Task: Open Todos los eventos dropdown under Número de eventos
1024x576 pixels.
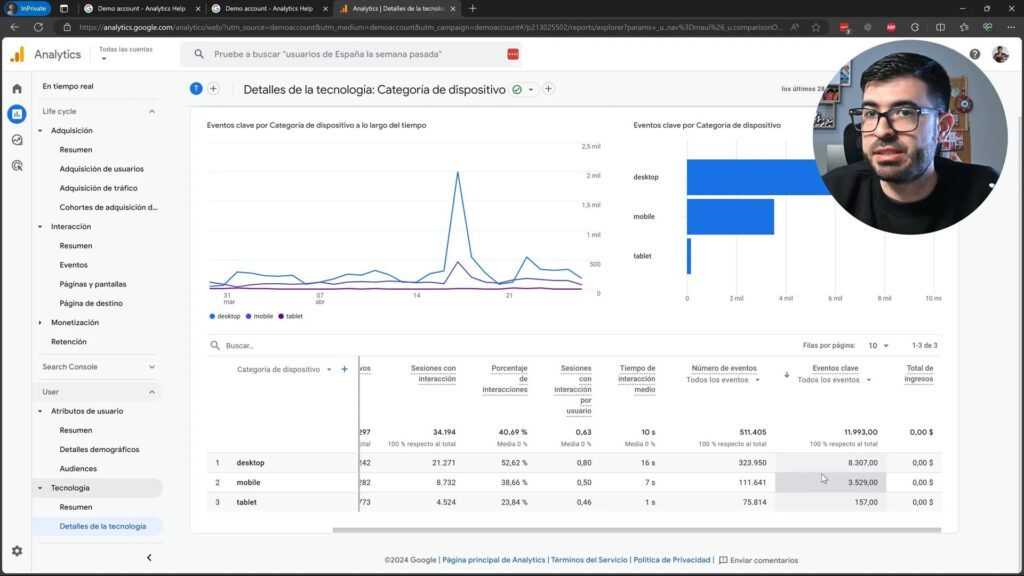Action: (x=723, y=380)
